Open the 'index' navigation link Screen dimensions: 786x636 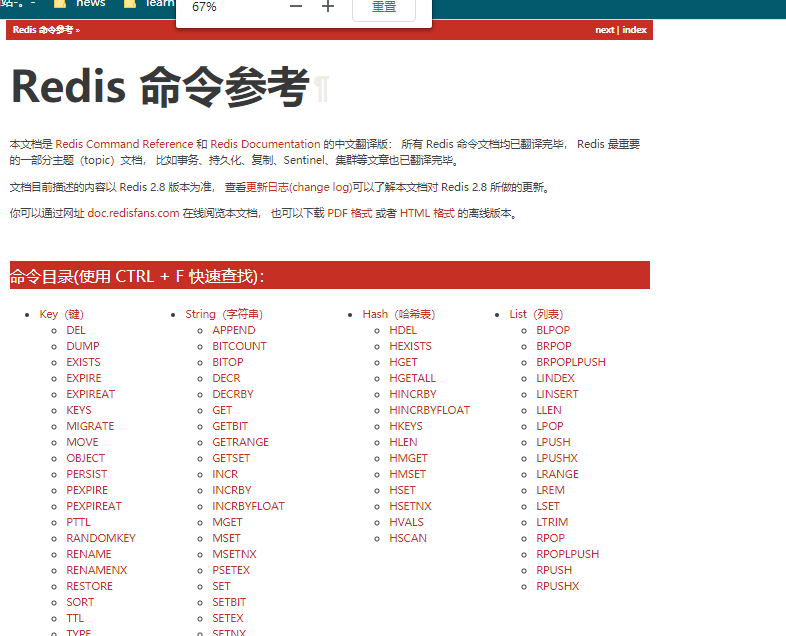click(x=635, y=30)
